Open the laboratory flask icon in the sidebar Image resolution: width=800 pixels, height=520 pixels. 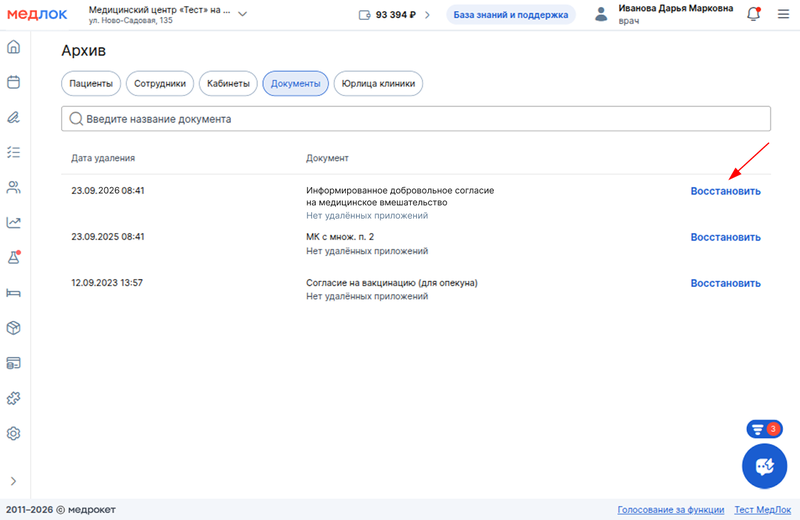tap(14, 257)
